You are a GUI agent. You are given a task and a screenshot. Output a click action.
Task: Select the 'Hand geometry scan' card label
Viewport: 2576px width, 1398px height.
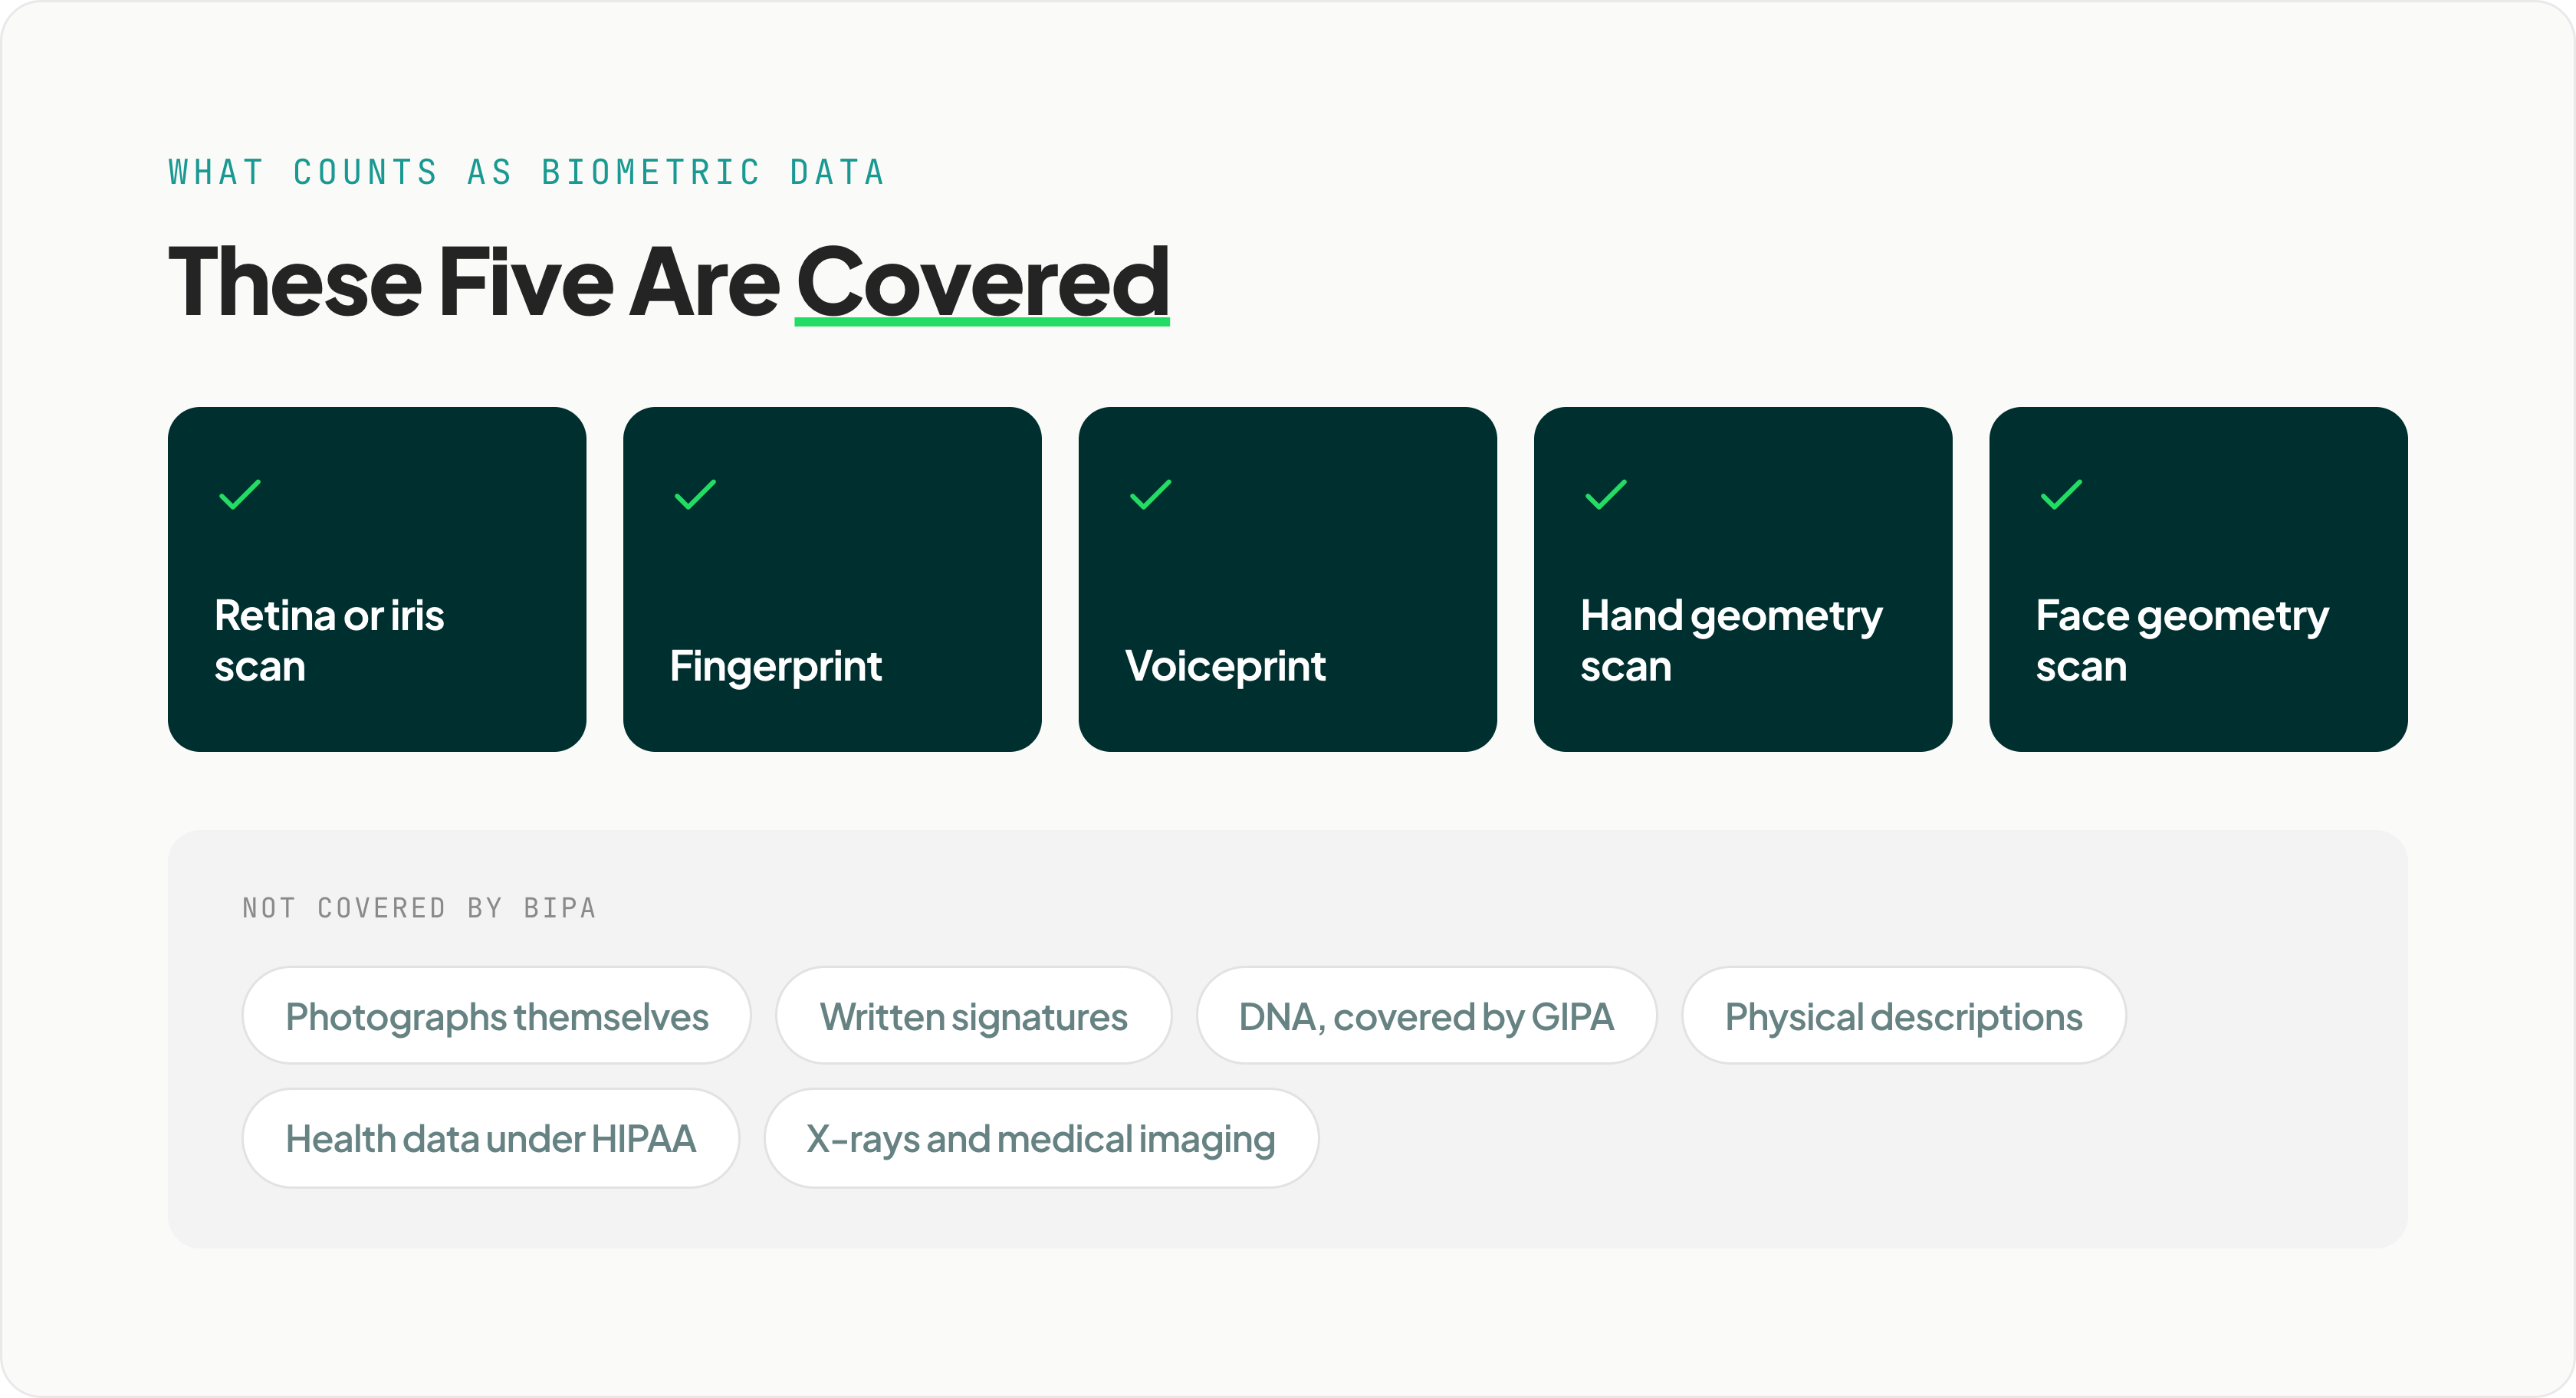click(1731, 640)
